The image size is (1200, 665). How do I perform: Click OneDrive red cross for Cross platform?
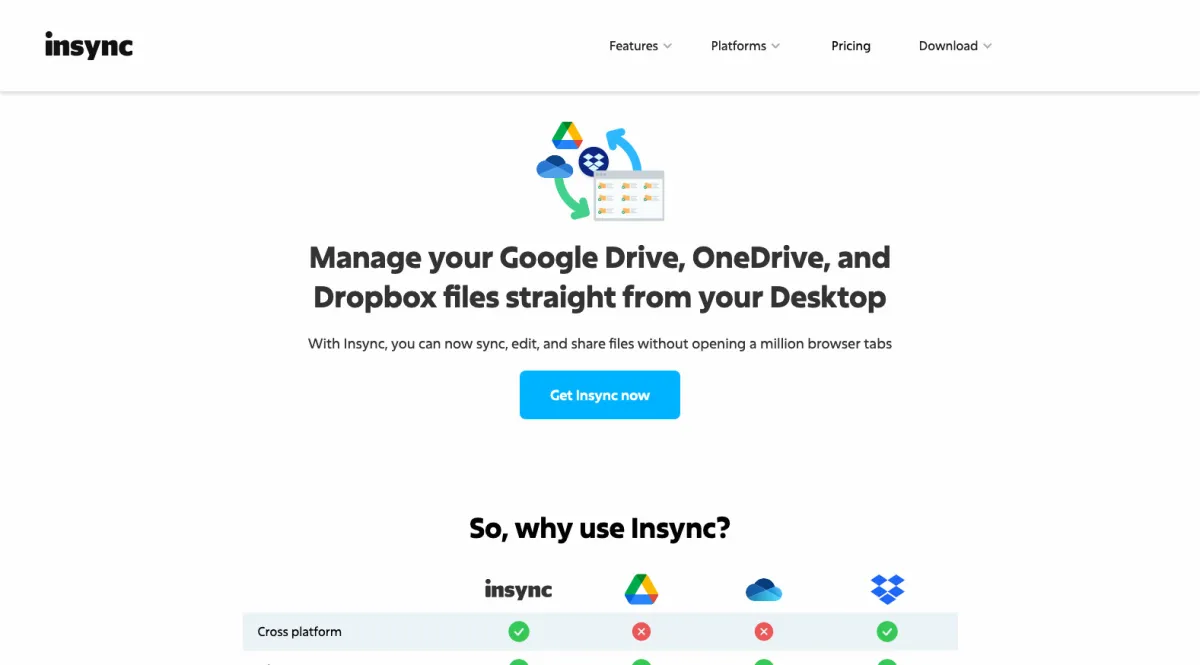pyautogui.click(x=764, y=632)
